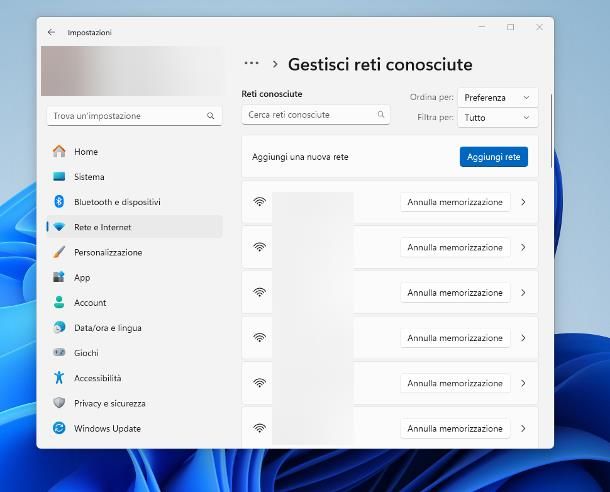Open Bluetooth e dispositivi settings
The image size is (610, 492).
point(135,202)
